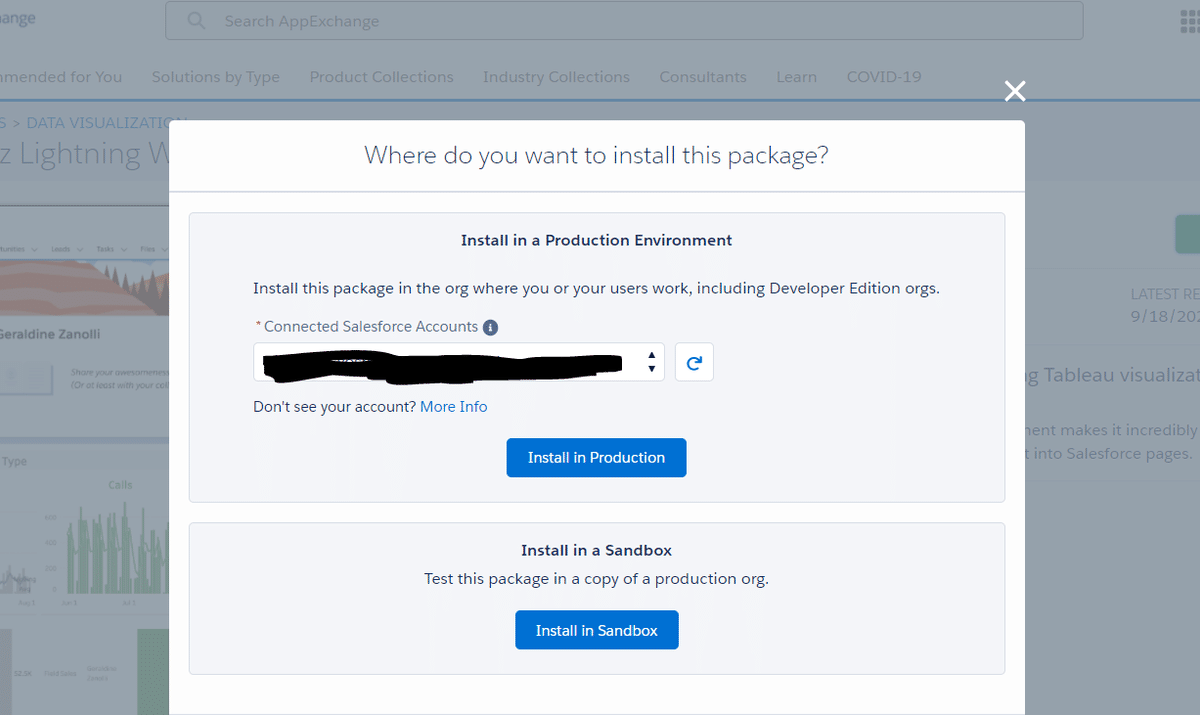Image resolution: width=1200 pixels, height=715 pixels.
Task: Open the COVID-19 tab
Action: coord(884,77)
